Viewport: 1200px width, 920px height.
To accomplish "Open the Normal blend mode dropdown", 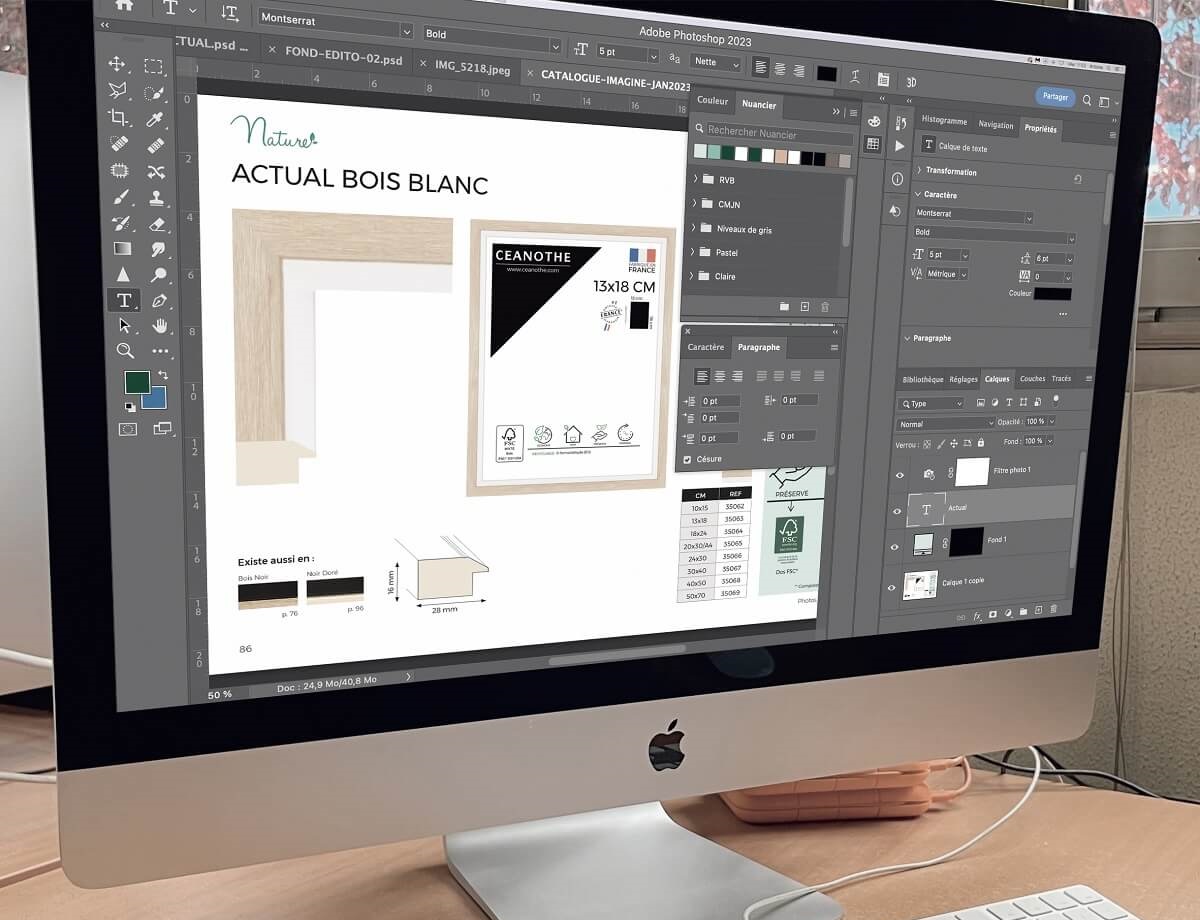I will (x=946, y=424).
